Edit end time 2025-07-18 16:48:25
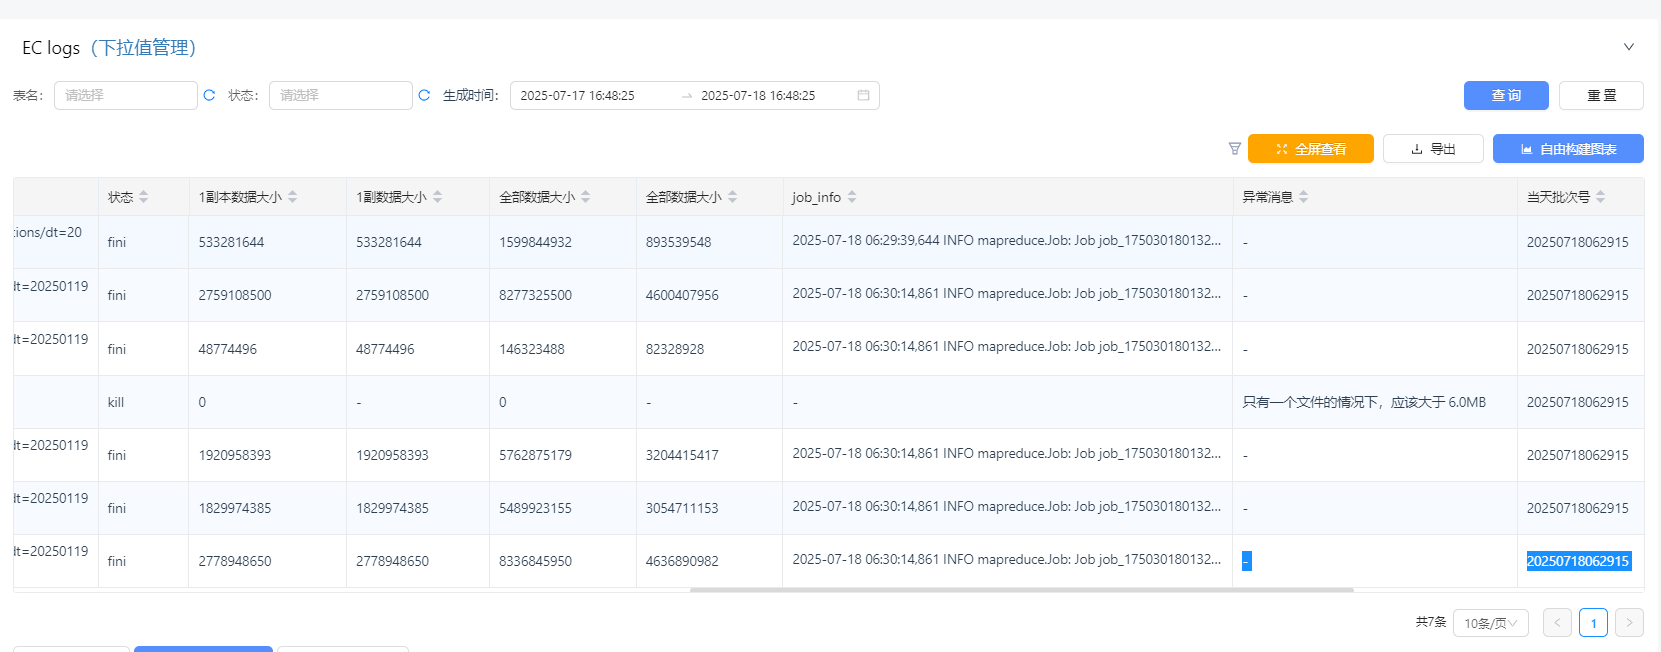 (758, 96)
